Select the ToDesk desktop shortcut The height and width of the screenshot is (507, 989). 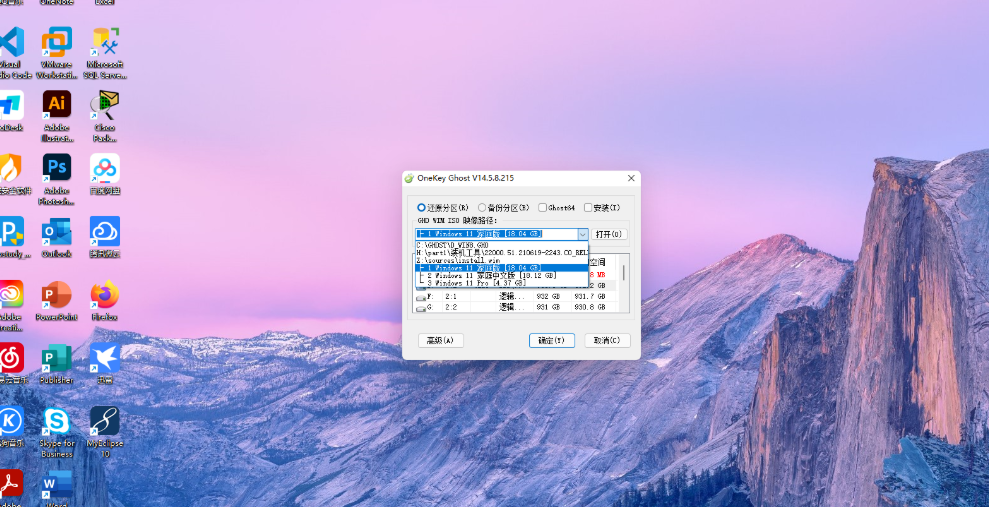(x=11, y=110)
